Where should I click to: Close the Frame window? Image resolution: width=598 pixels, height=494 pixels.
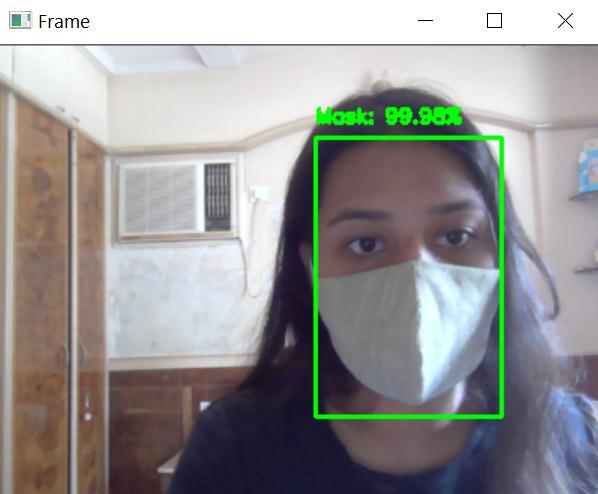tap(565, 21)
